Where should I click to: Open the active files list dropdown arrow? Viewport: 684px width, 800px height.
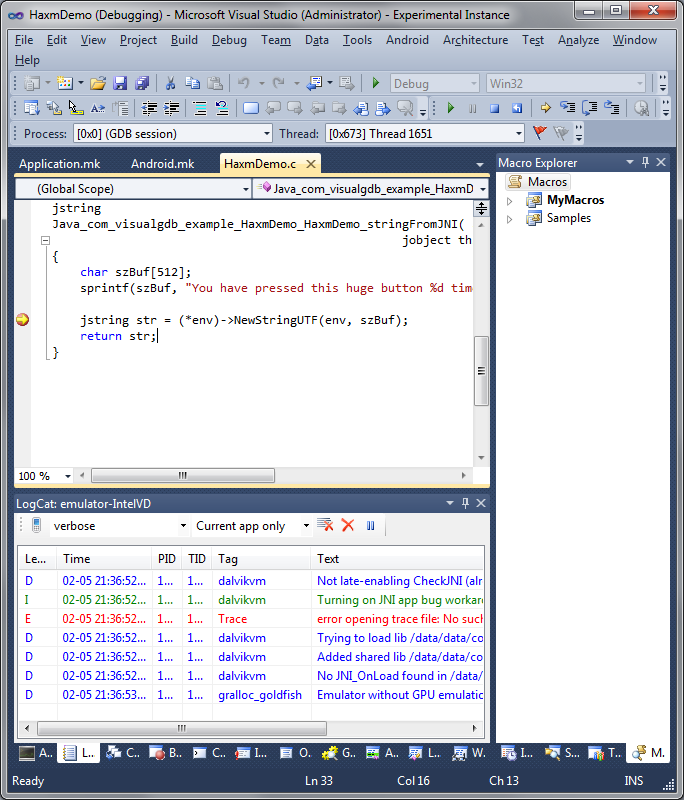click(479, 164)
